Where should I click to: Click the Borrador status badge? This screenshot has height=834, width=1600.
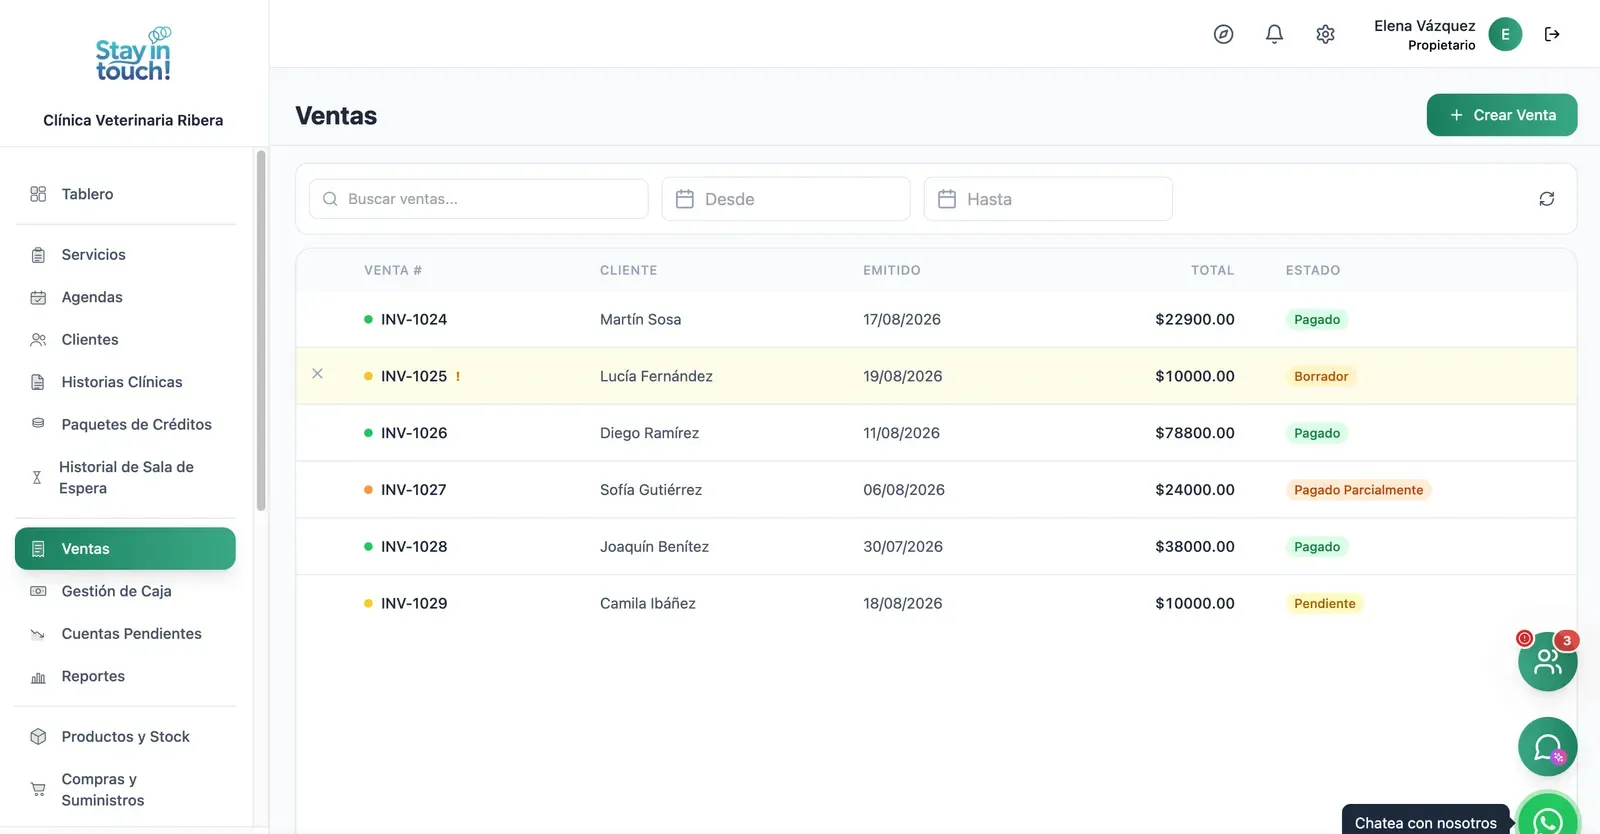click(1321, 377)
